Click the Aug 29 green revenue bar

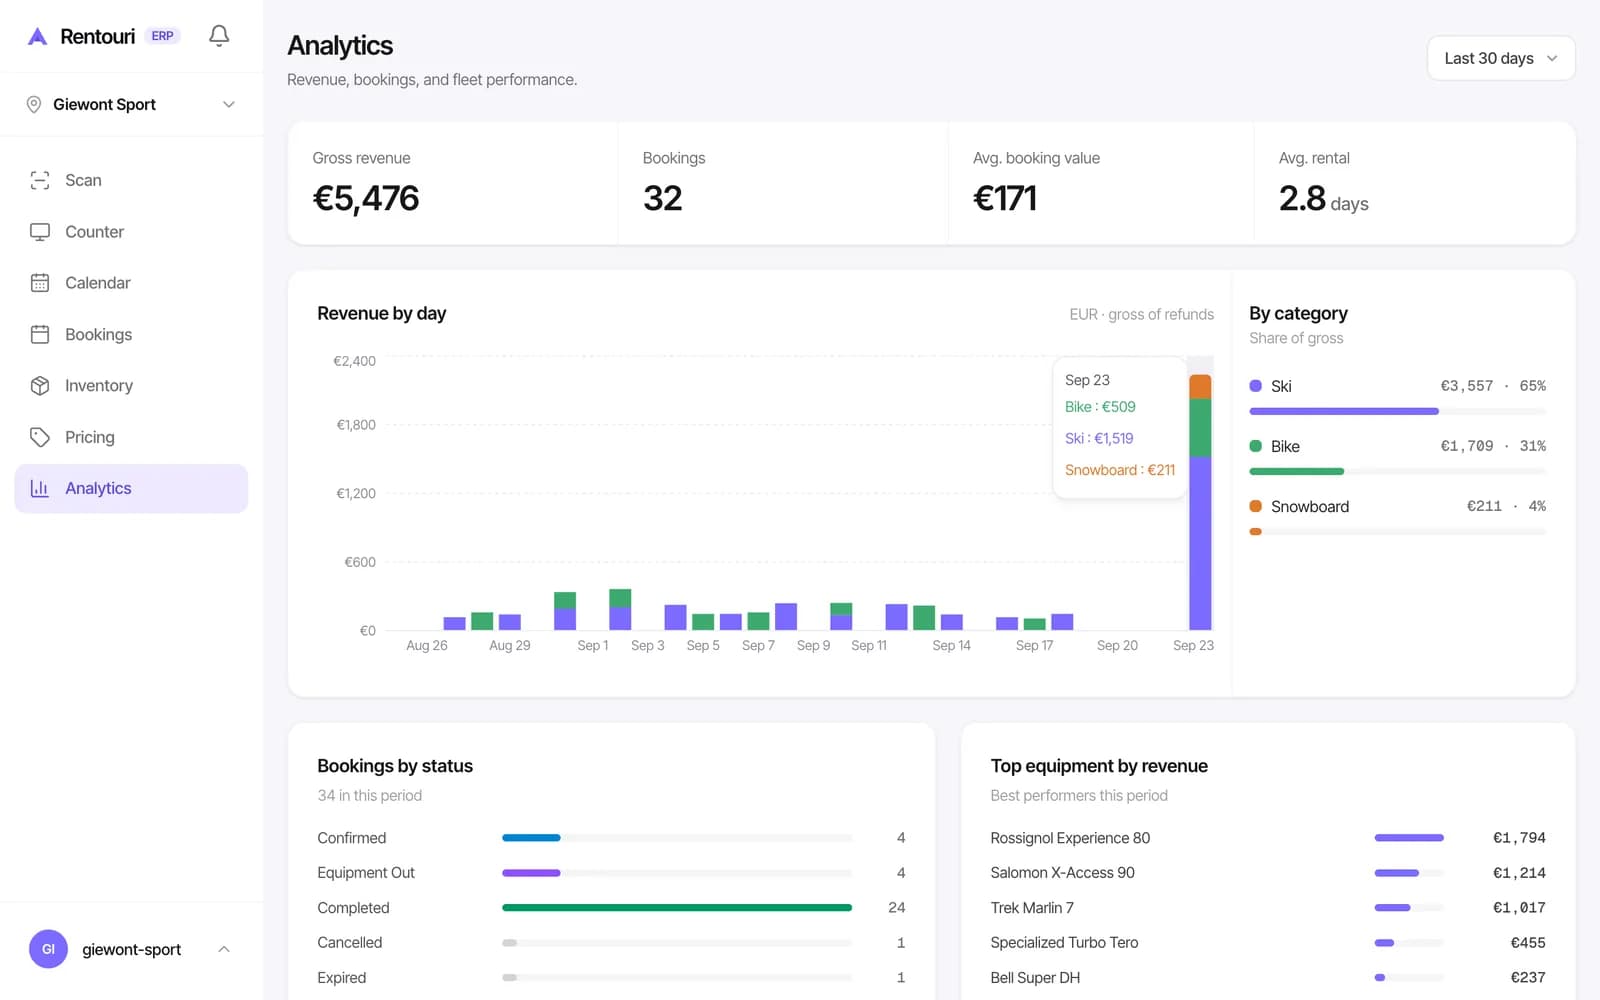[482, 621]
